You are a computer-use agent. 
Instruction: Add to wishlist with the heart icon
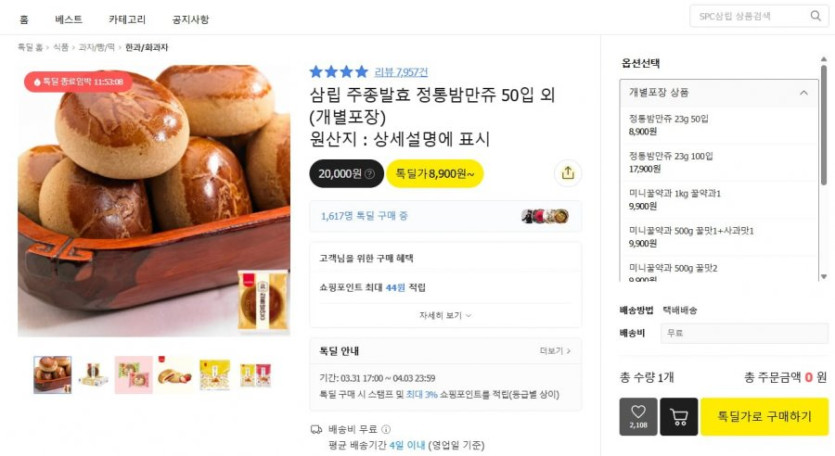[638, 416]
